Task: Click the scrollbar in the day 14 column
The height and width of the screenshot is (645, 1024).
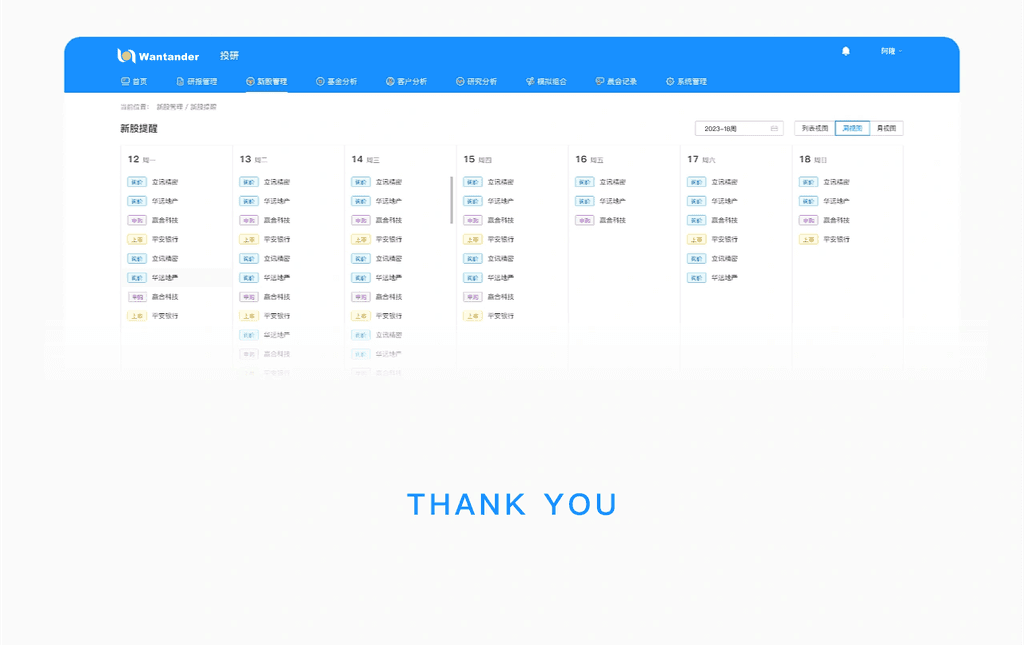Action: [x=451, y=200]
